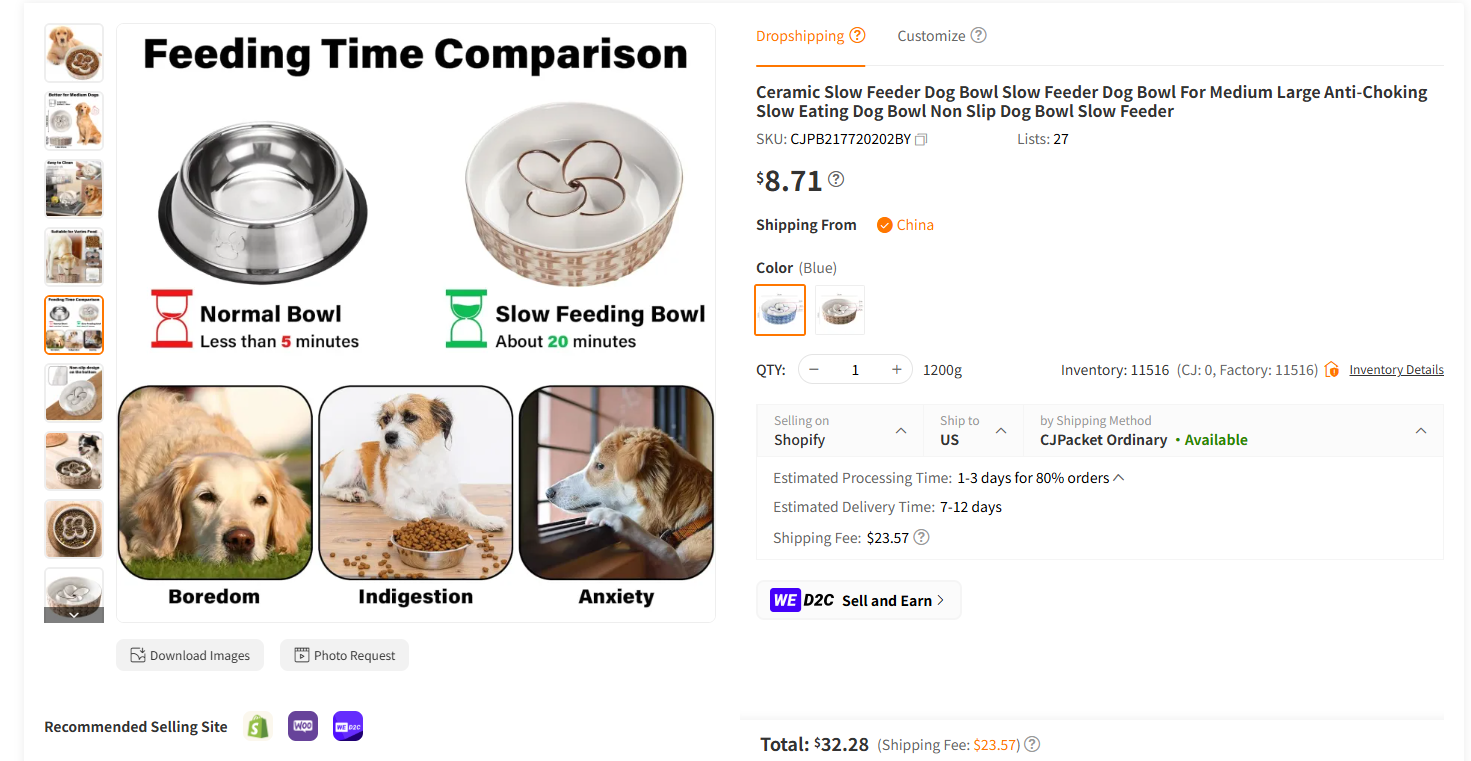Click the WE D2C Sell and Earn button
1471x761 pixels.
tap(858, 600)
